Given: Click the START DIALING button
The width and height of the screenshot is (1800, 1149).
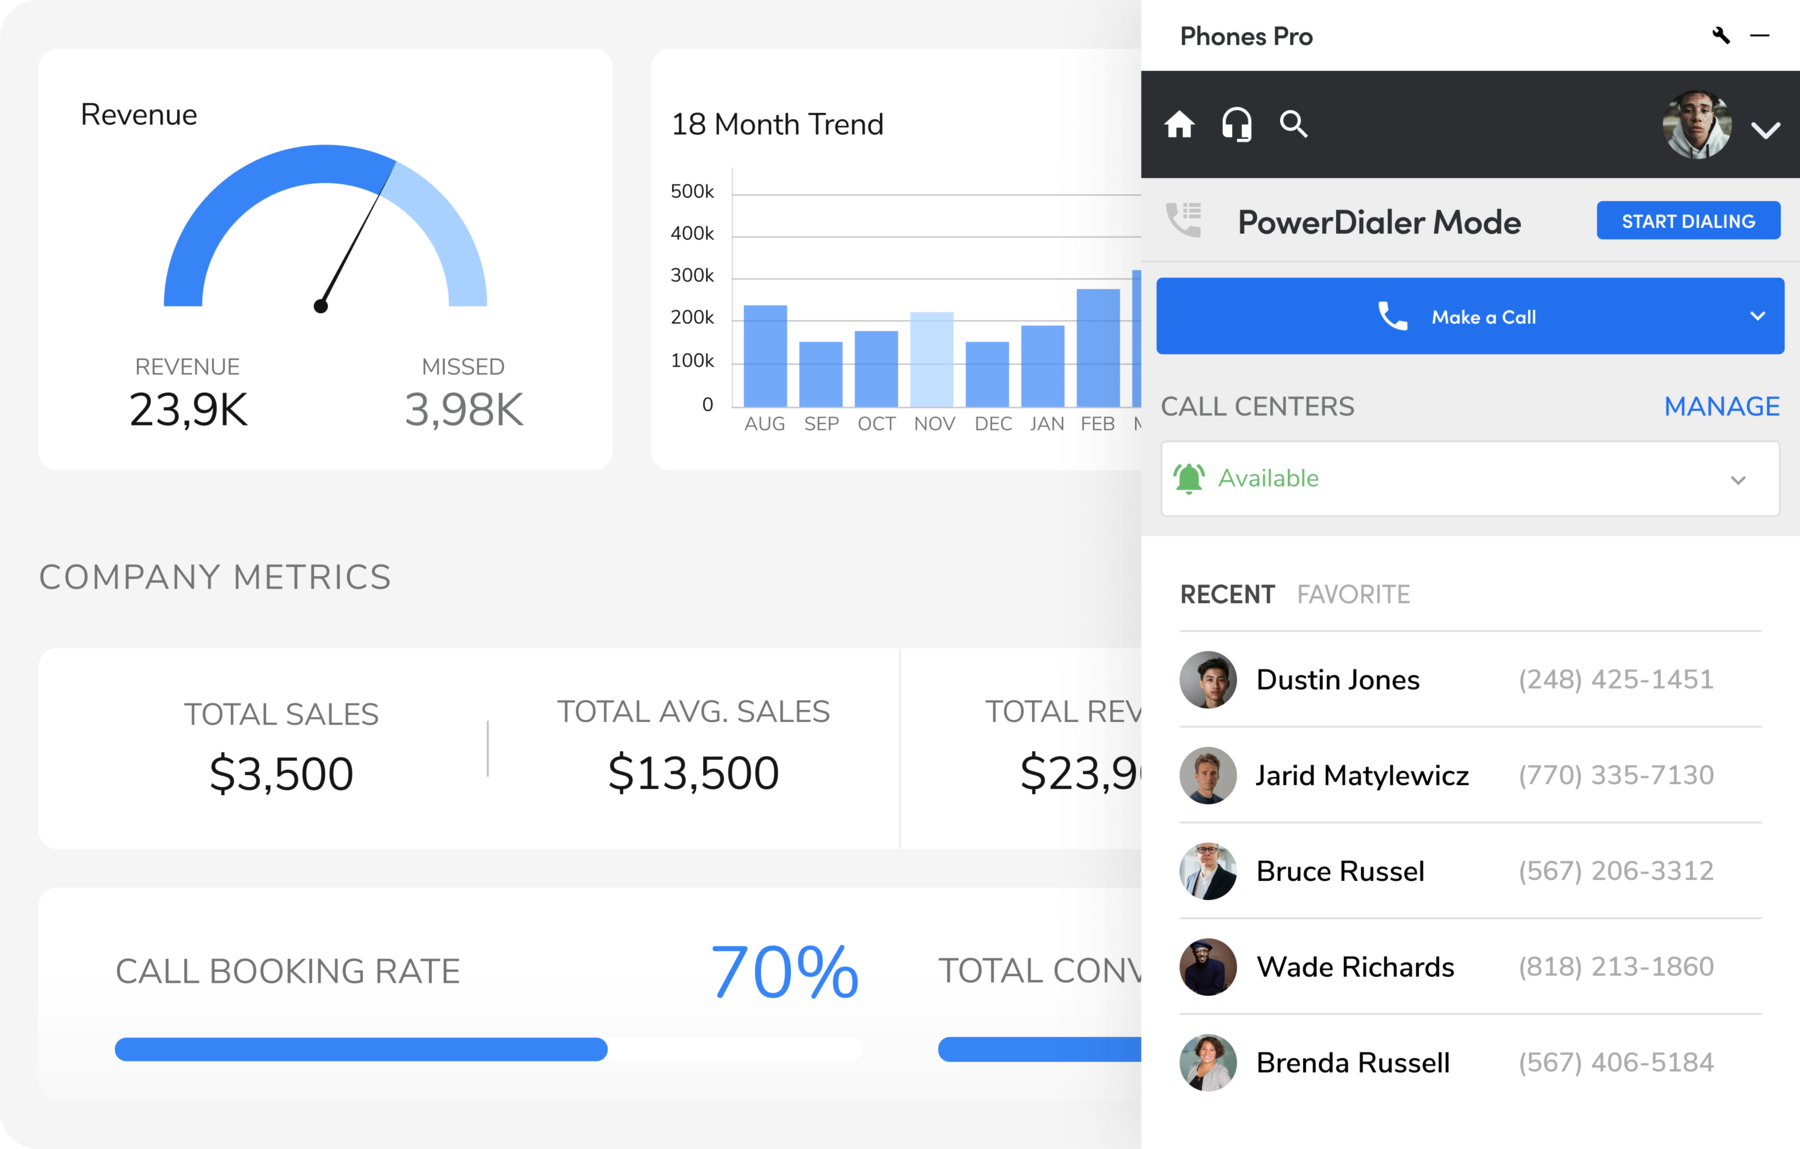Looking at the screenshot, I should 1688,221.
